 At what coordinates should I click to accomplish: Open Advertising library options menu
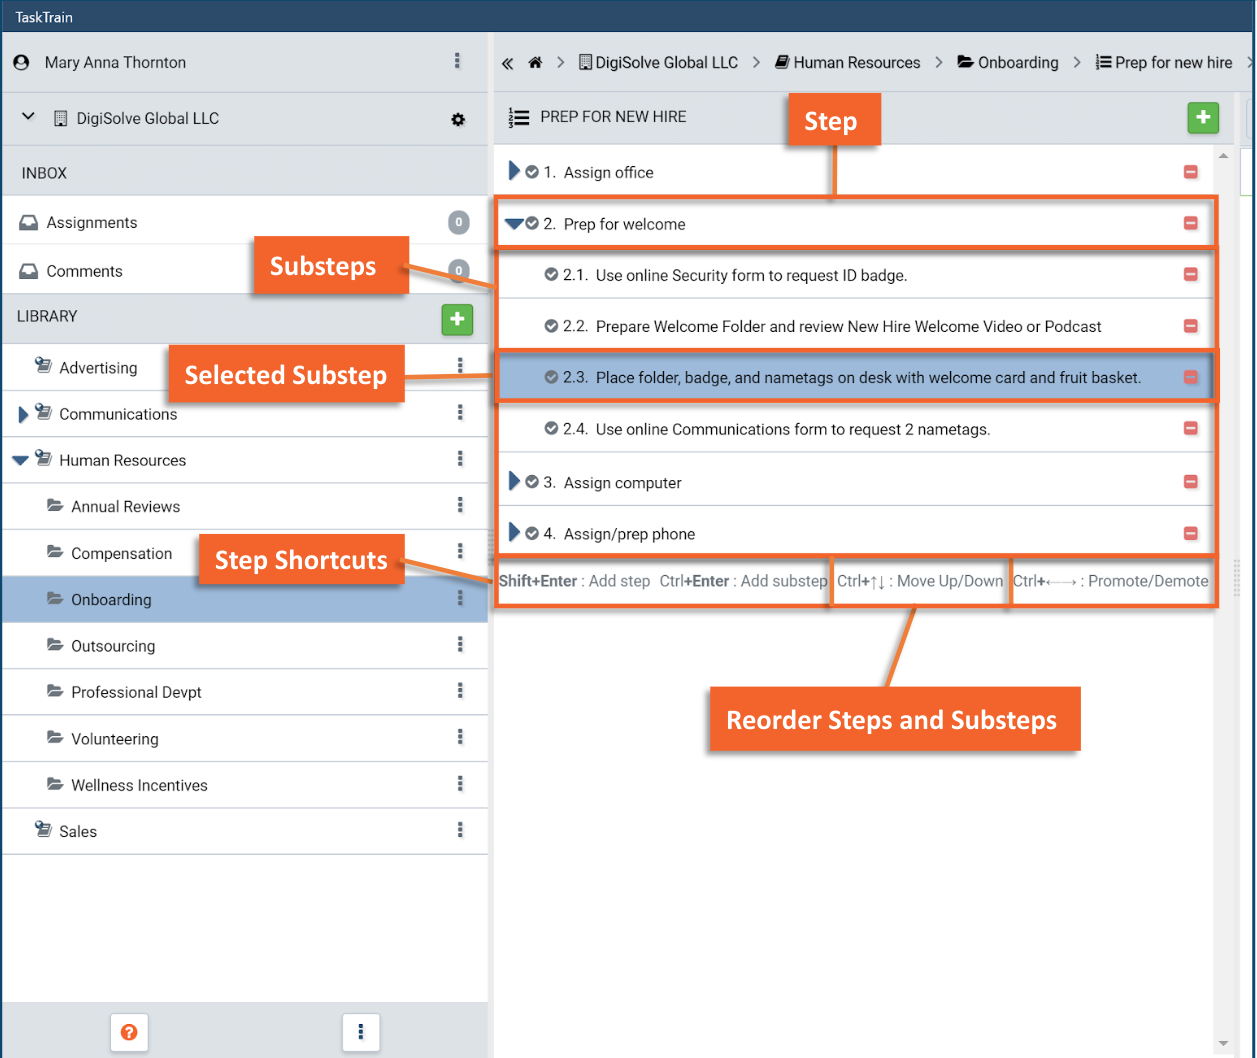pyautogui.click(x=460, y=366)
